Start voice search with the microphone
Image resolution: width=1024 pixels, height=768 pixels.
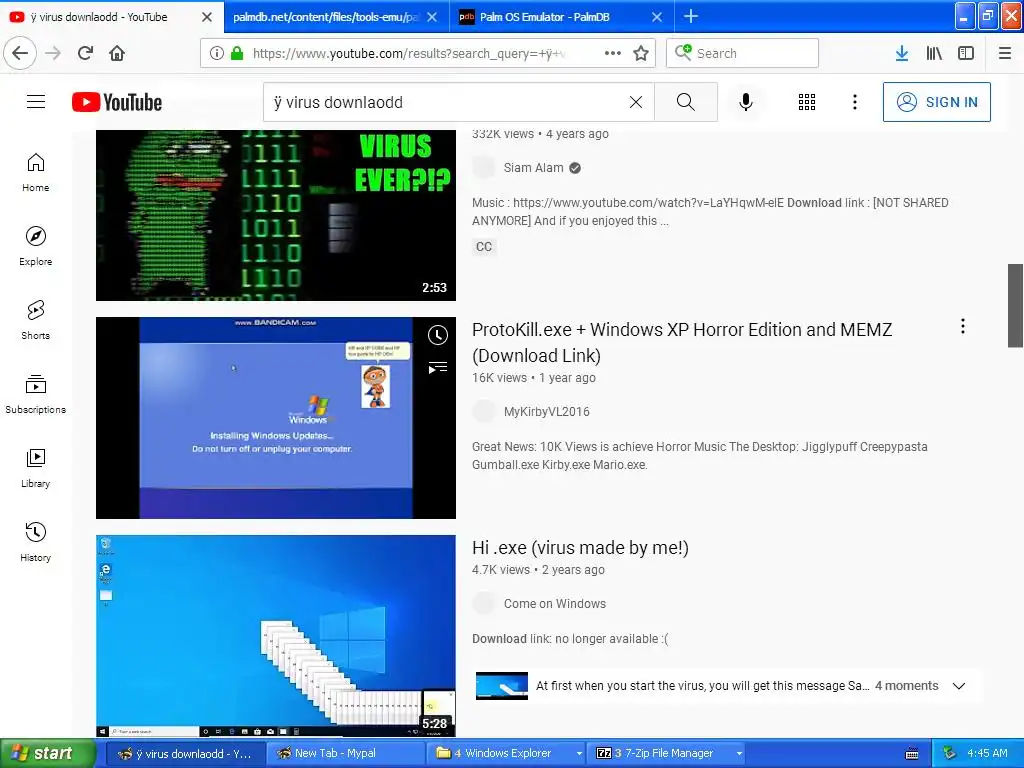pyautogui.click(x=746, y=102)
